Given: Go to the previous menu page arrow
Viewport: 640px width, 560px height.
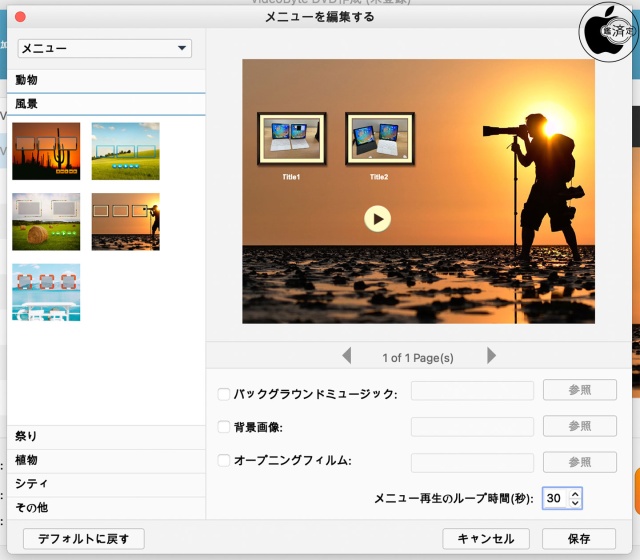Looking at the screenshot, I should click(346, 356).
